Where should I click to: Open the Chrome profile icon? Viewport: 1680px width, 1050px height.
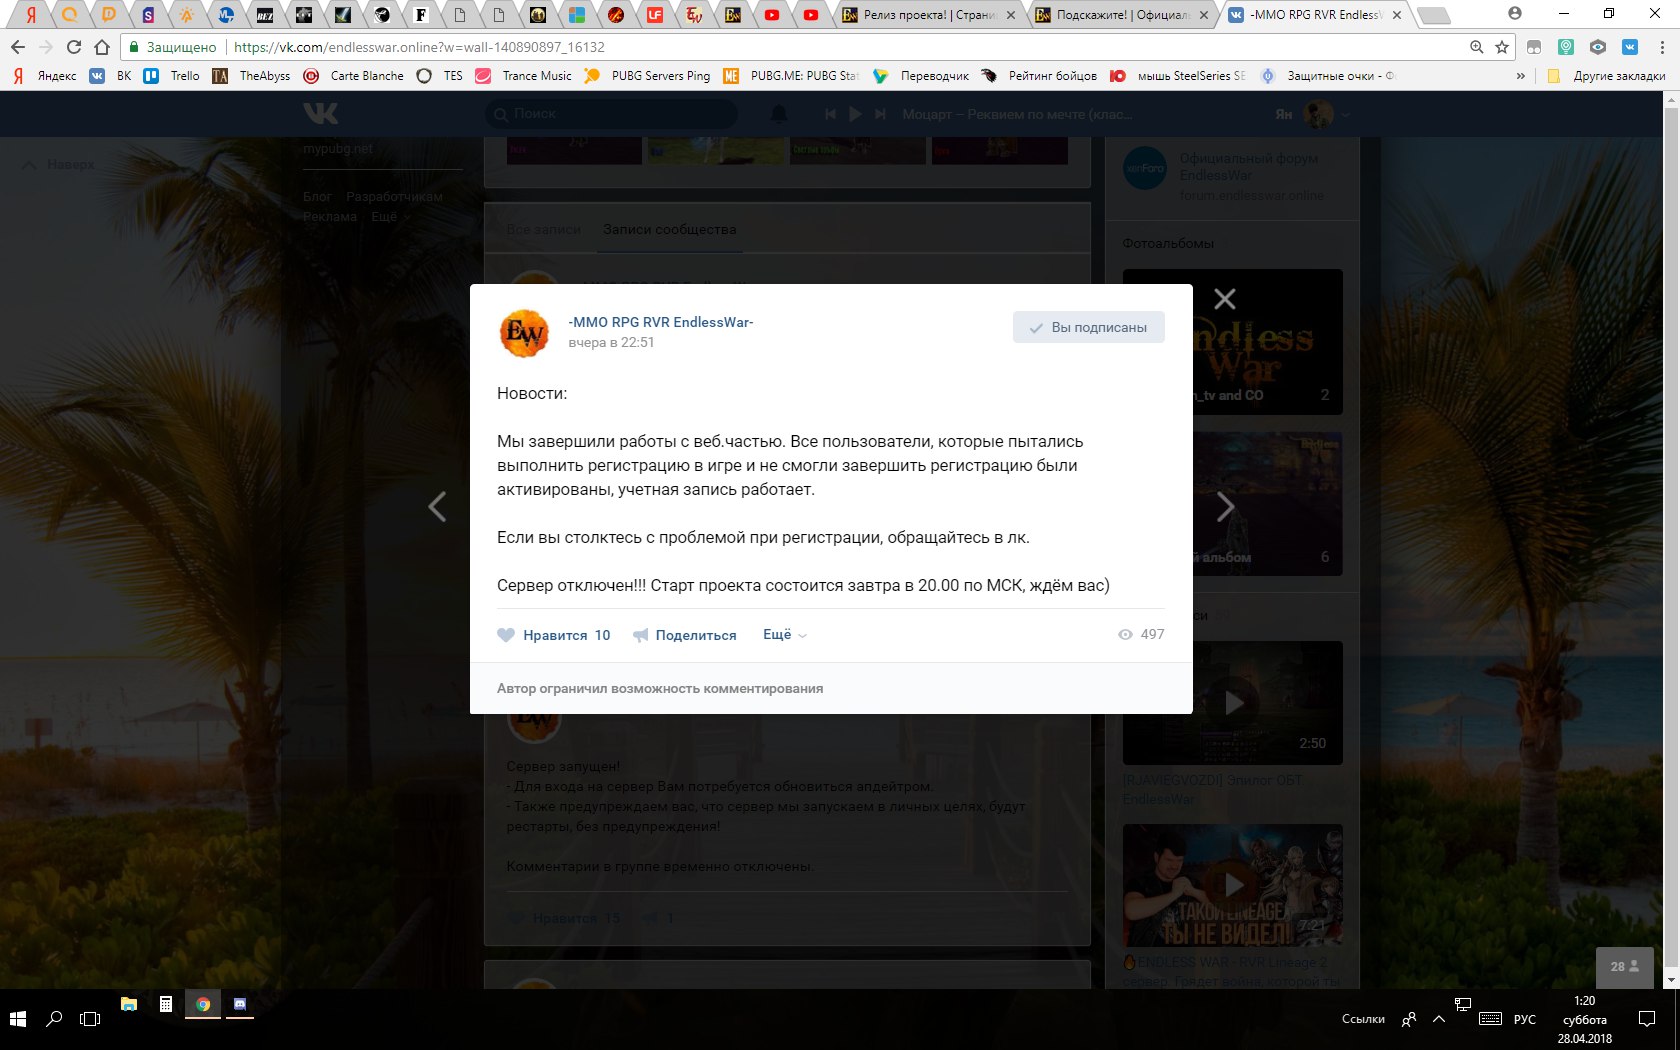[x=1515, y=13]
